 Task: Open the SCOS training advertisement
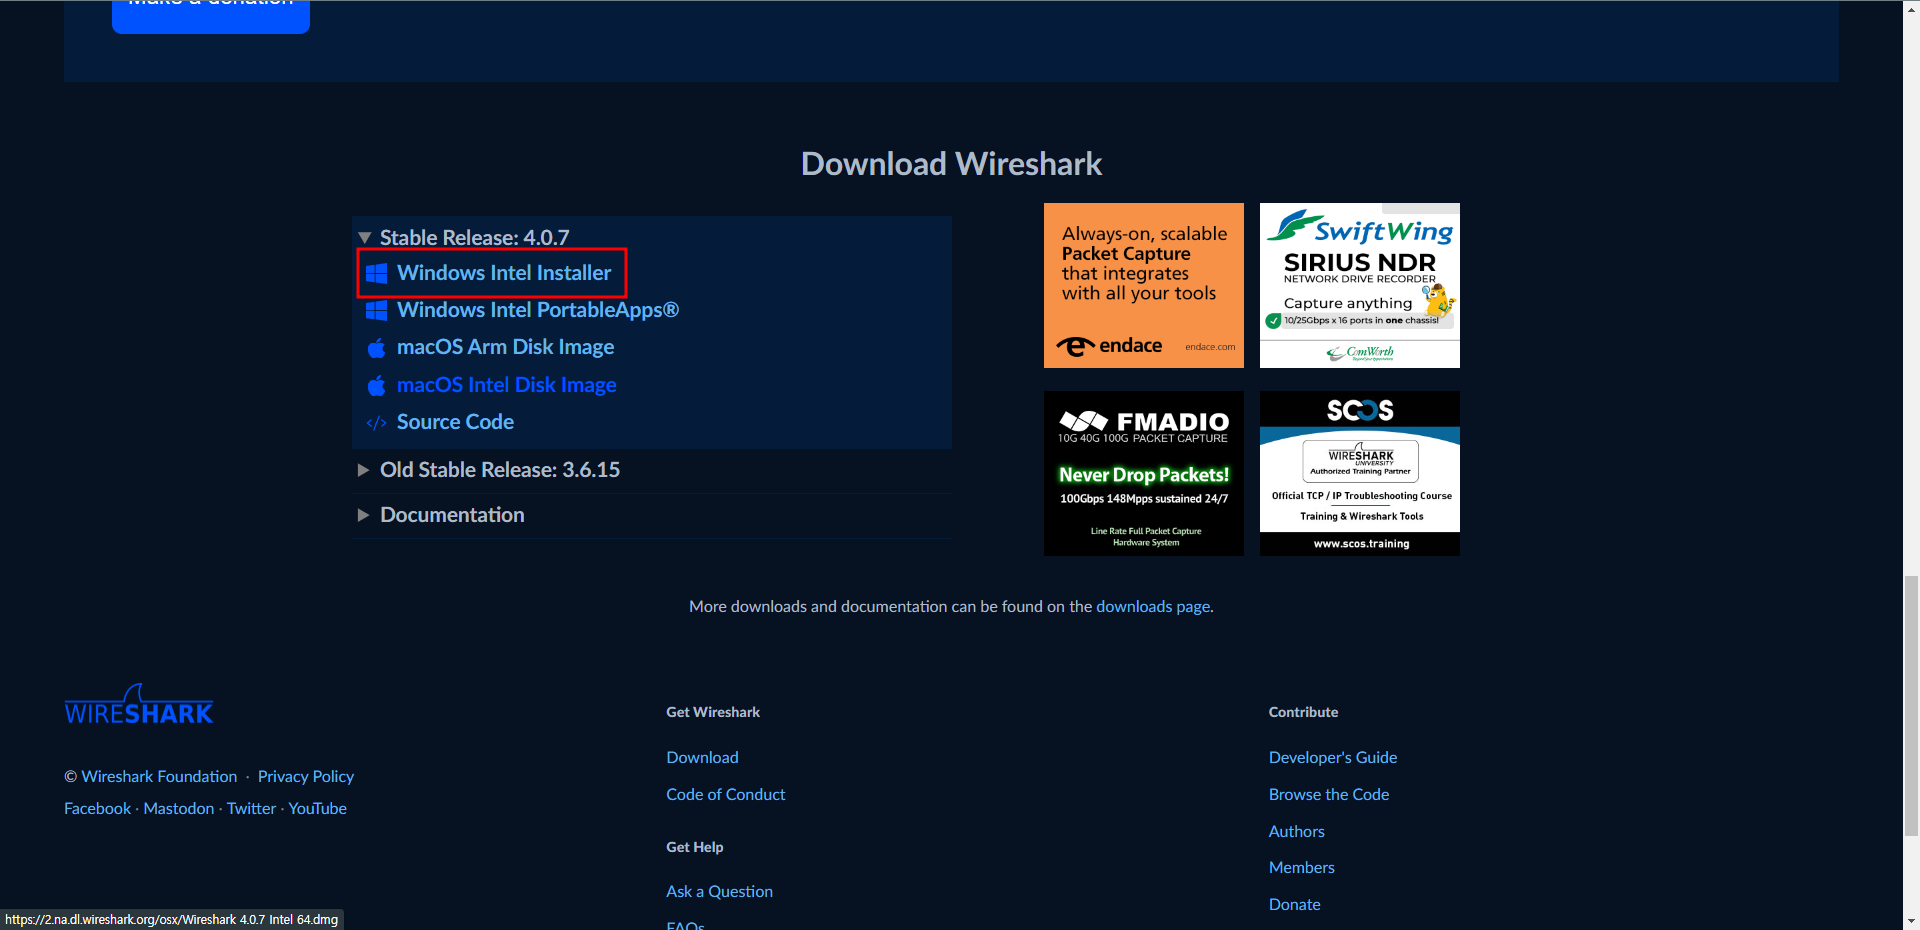click(x=1359, y=473)
